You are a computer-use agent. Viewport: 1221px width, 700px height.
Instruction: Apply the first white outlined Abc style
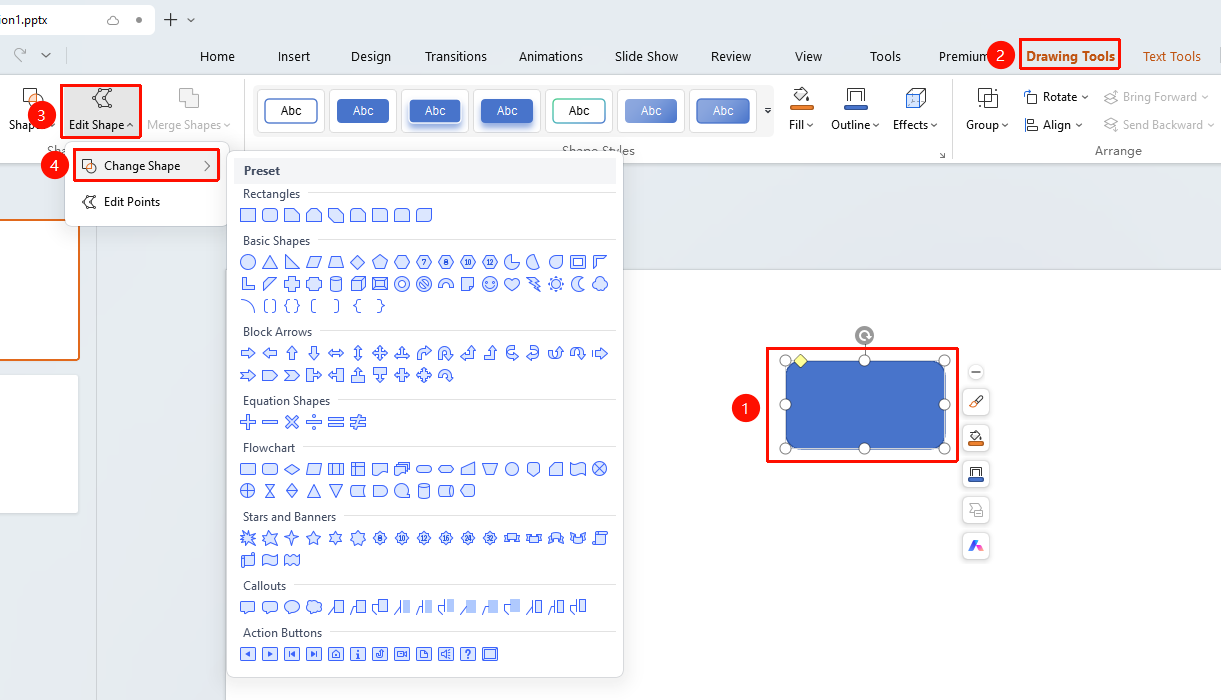(x=291, y=111)
